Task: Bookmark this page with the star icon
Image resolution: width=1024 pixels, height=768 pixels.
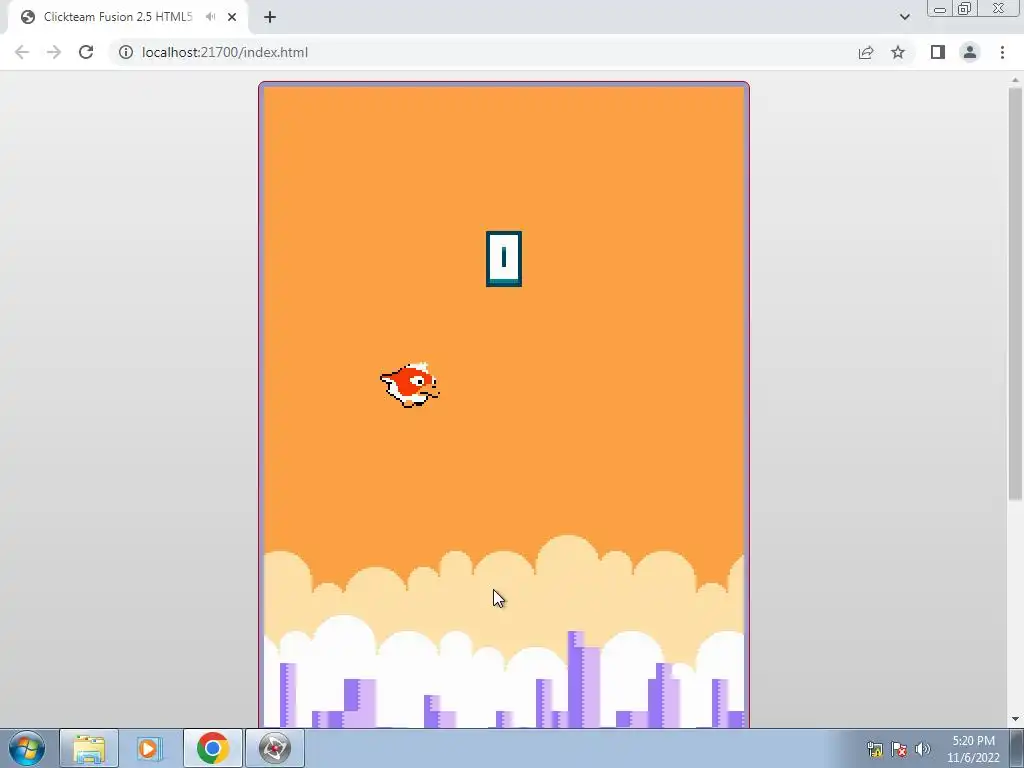Action: coord(898,52)
